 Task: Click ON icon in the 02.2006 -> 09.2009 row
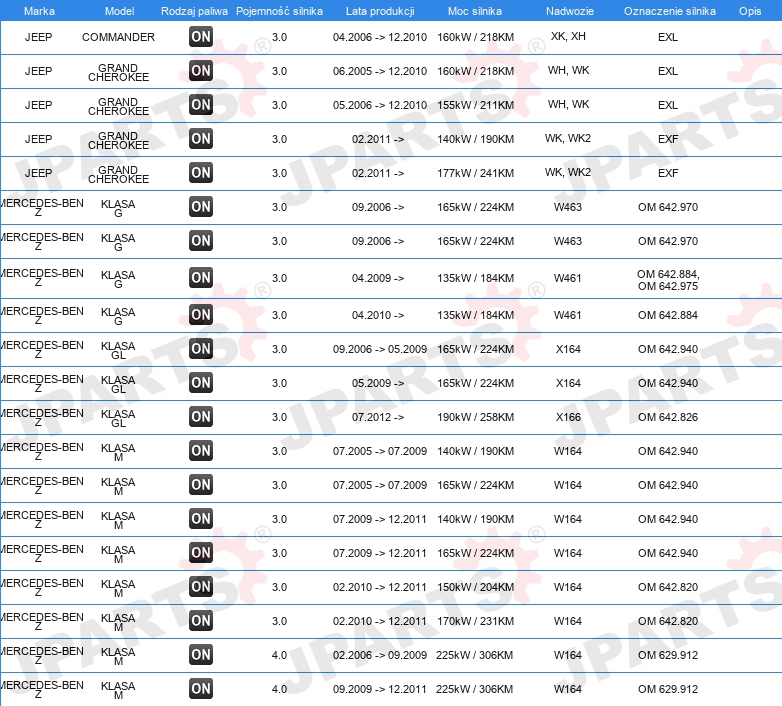point(201,654)
